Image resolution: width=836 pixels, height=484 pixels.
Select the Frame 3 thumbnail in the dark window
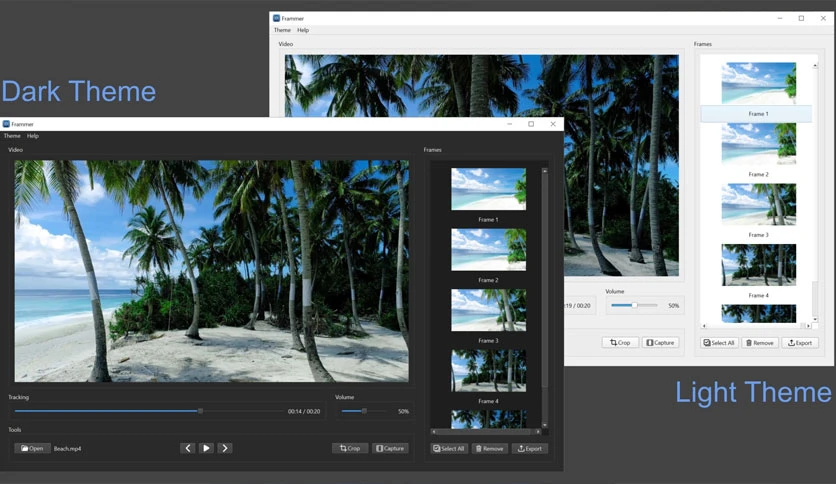click(x=488, y=310)
